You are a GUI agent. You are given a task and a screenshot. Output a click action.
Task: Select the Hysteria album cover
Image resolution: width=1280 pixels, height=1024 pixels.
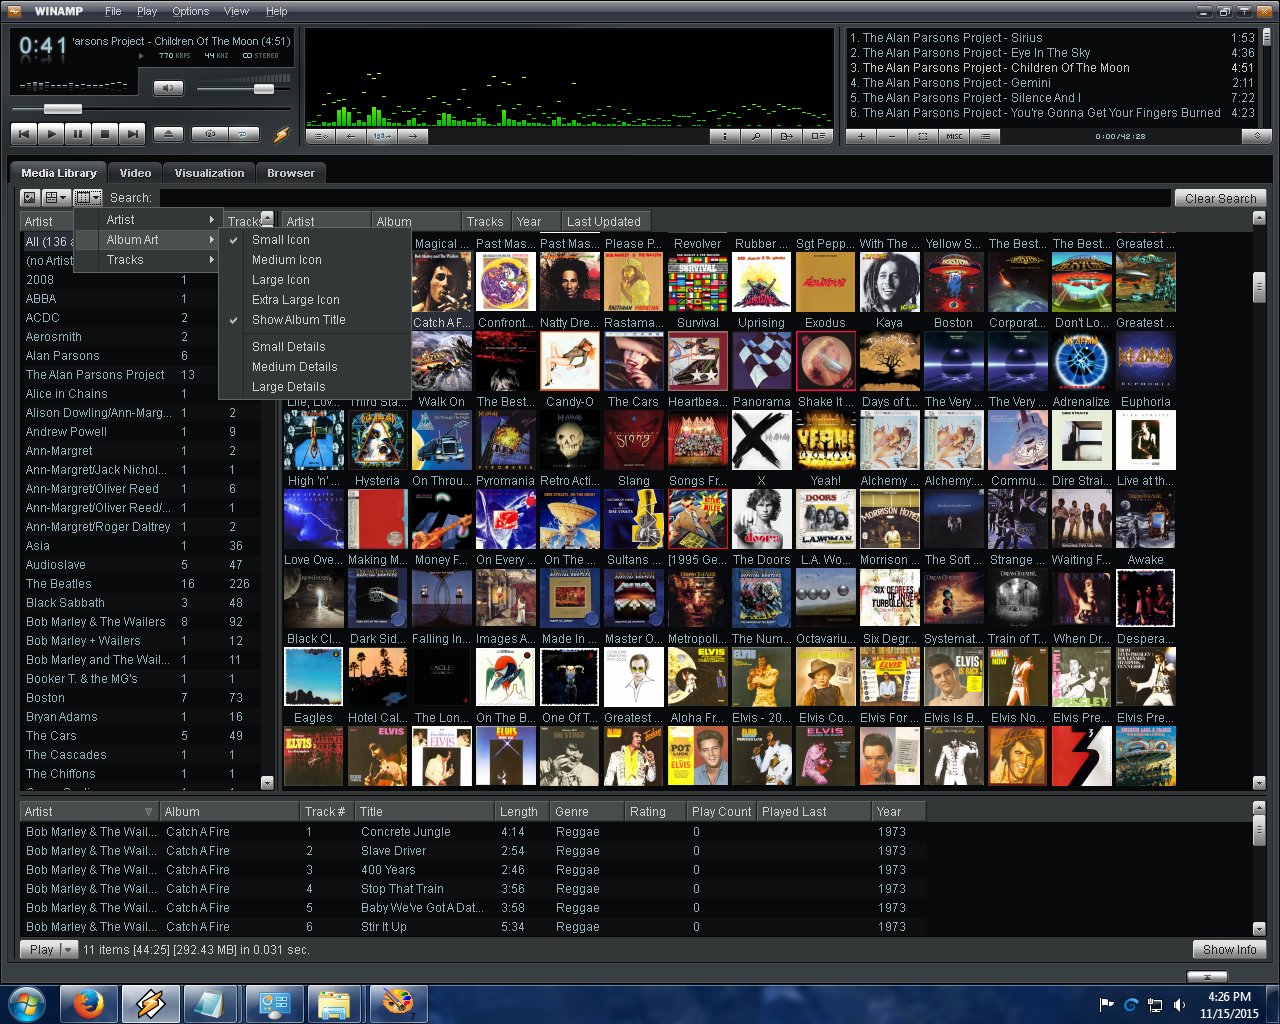point(377,440)
